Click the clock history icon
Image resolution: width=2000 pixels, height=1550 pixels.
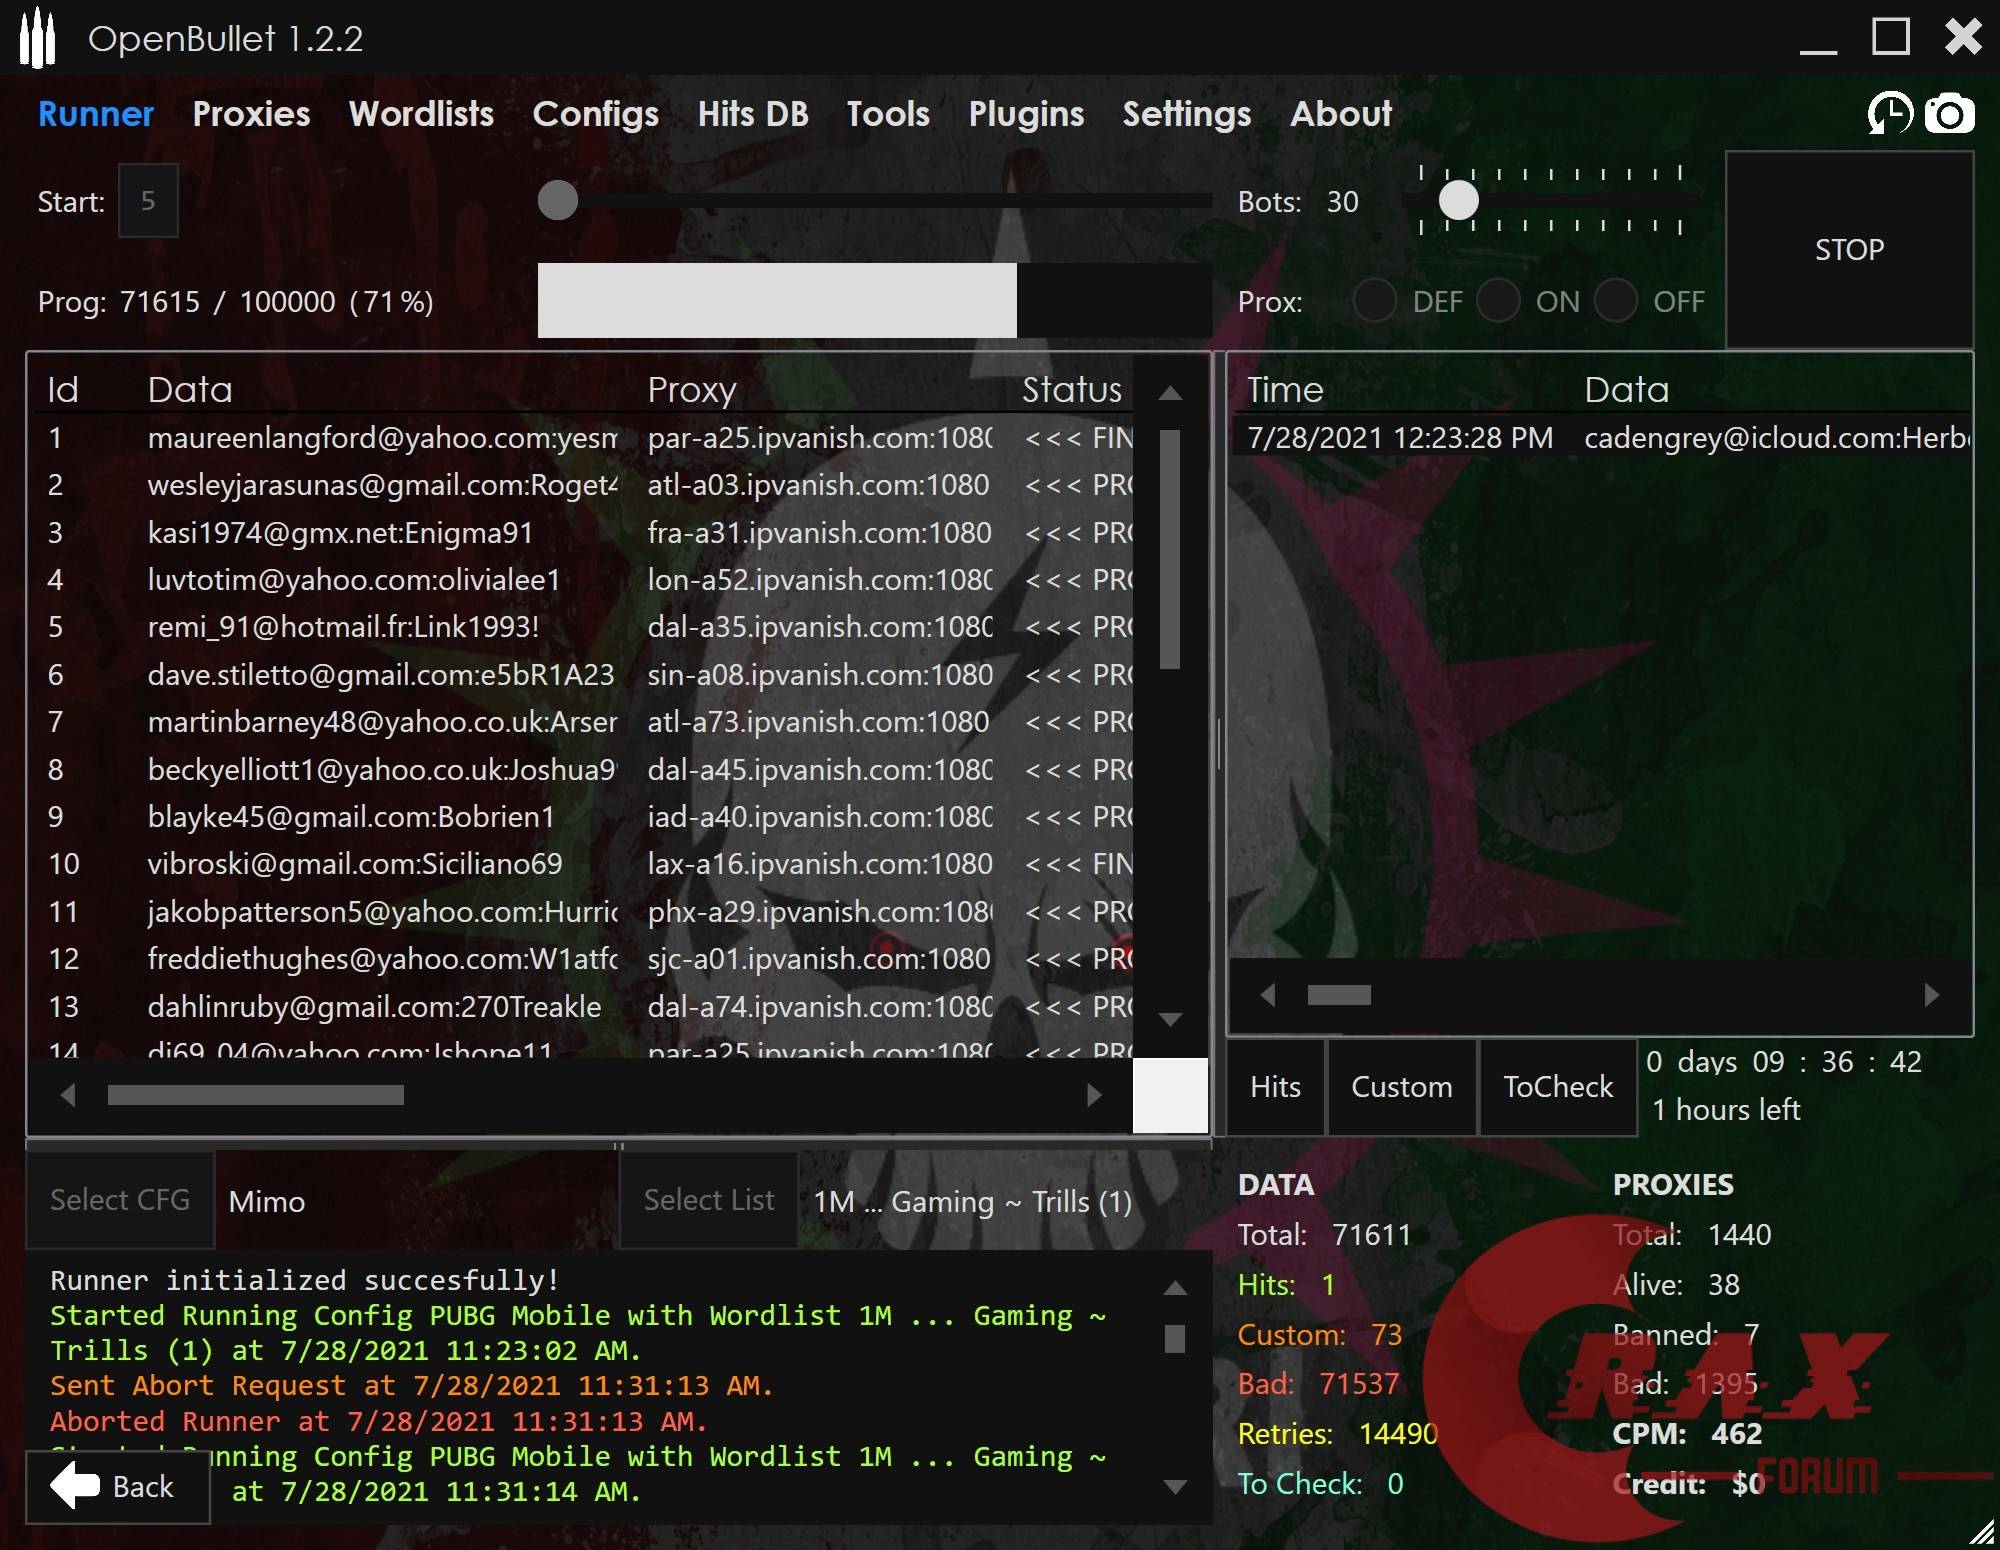[x=1889, y=114]
